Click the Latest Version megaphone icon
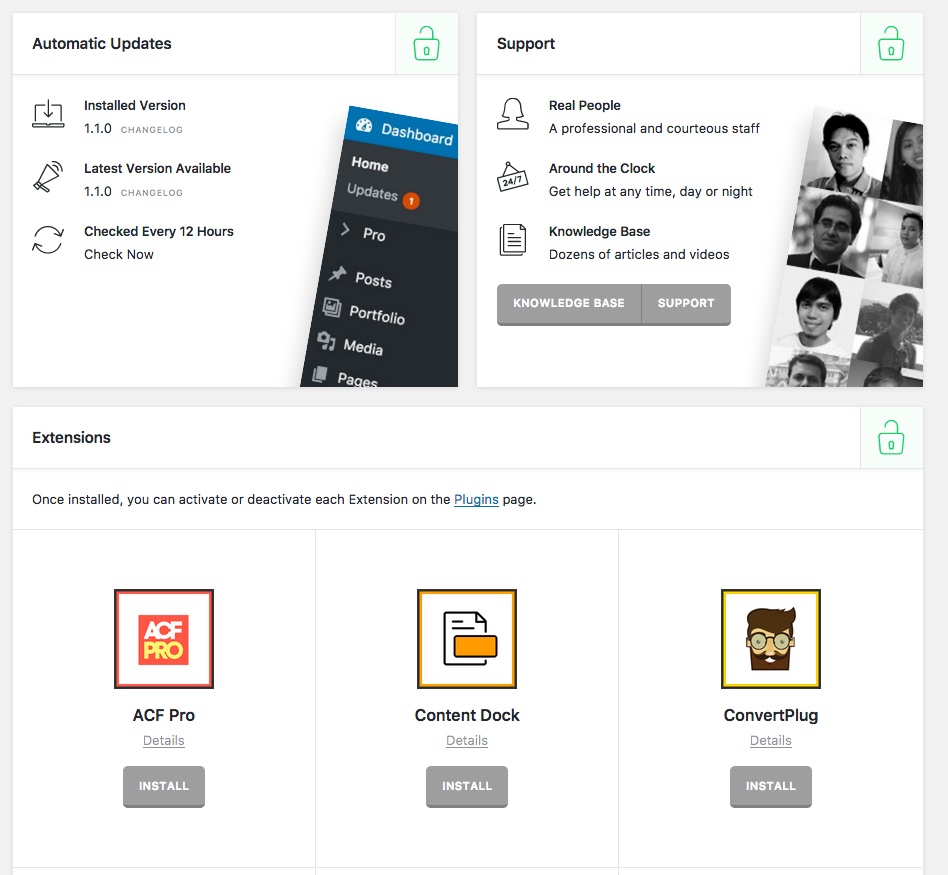The height and width of the screenshot is (875, 948). point(48,177)
